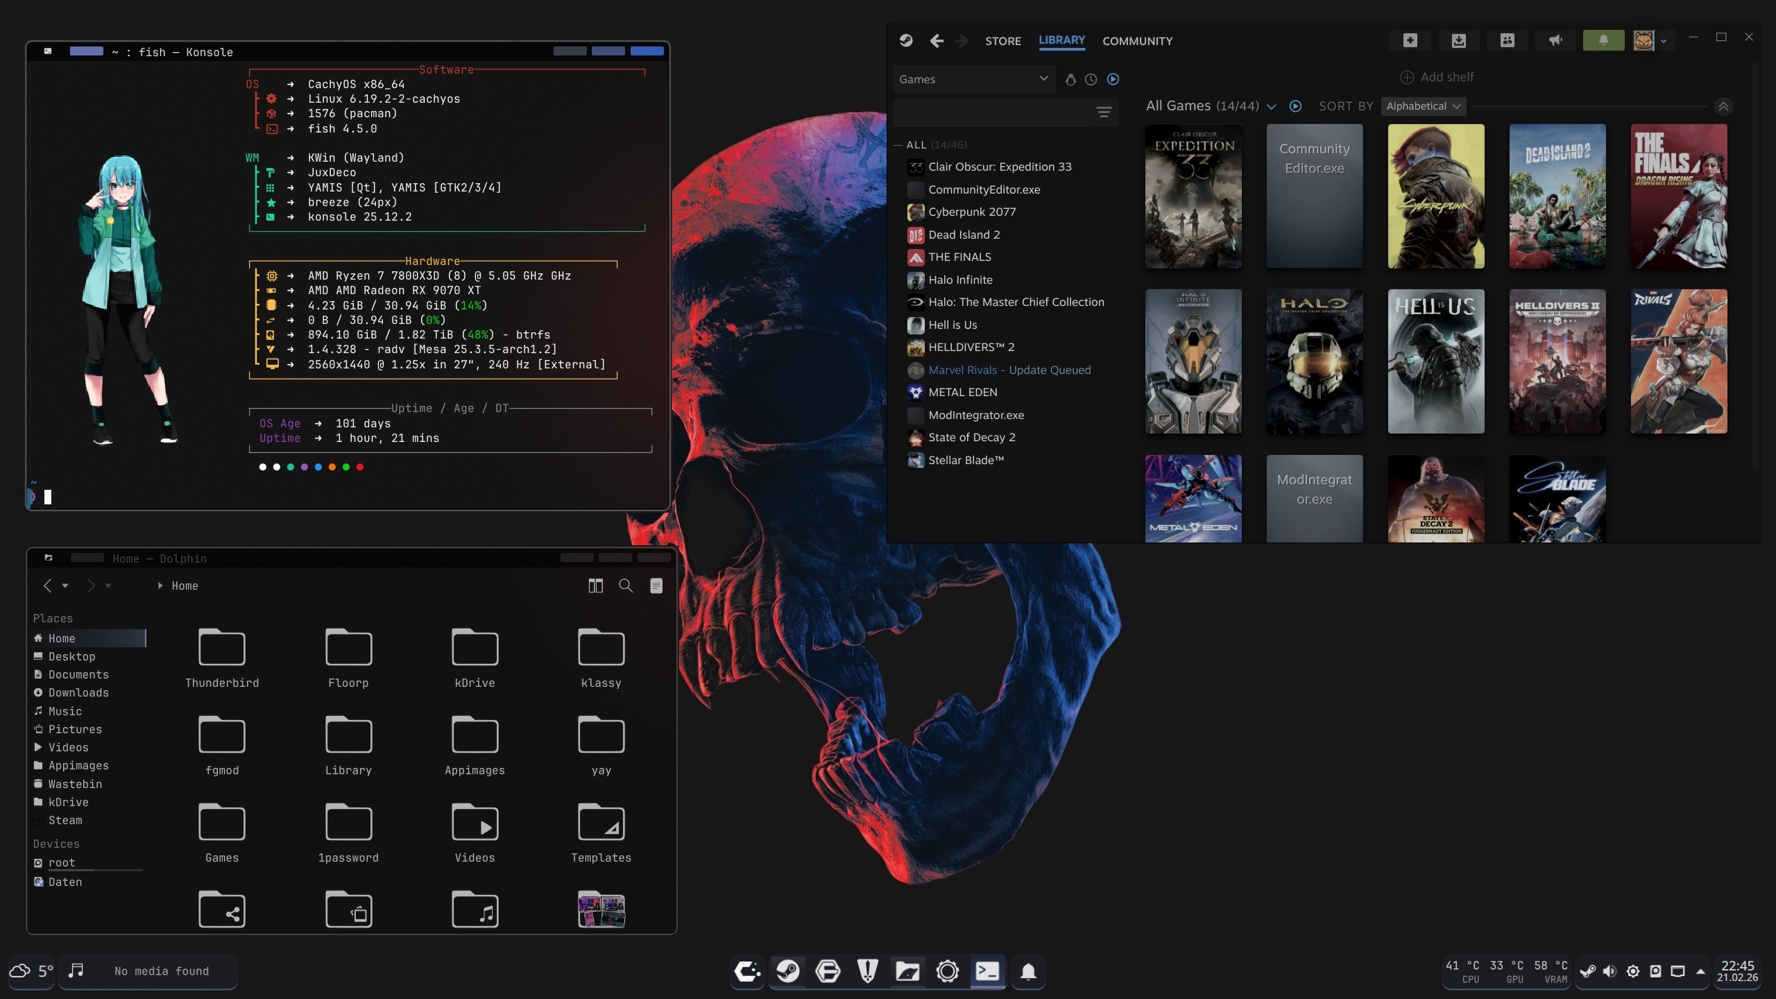Open Steam friends list icon
The height and width of the screenshot is (999, 1776).
pos(1507,40)
